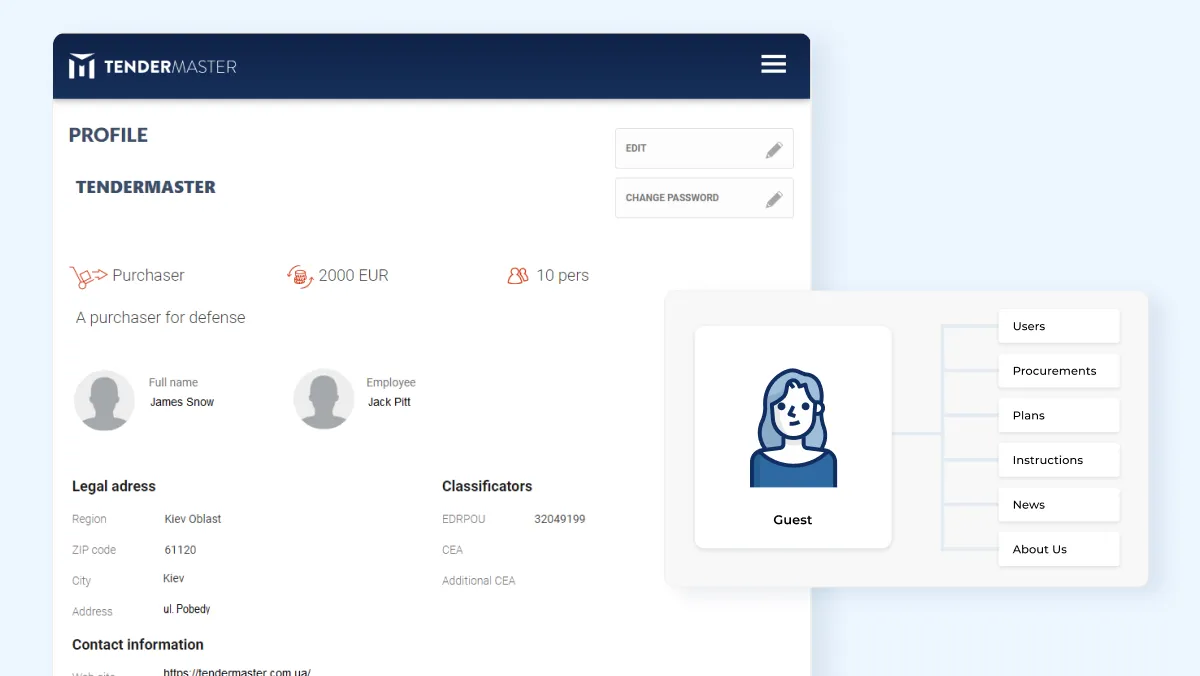The width and height of the screenshot is (1200, 676).
Task: Click the ZIP code value 61120
Action: [181, 550]
